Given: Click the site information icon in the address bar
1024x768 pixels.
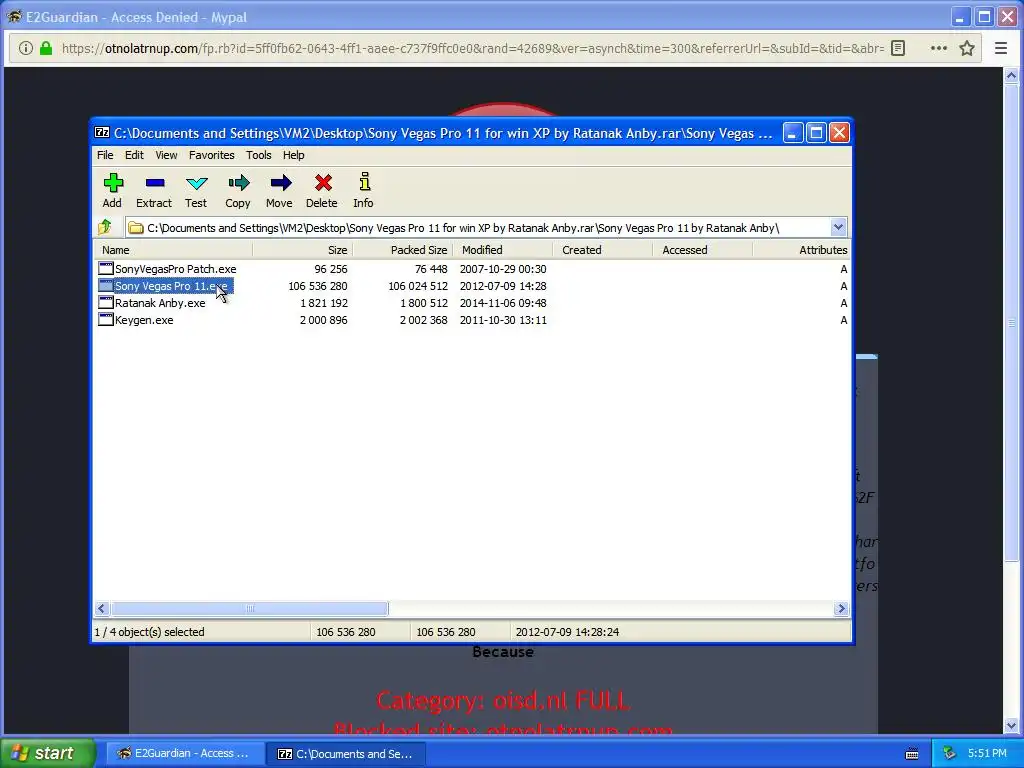Looking at the screenshot, I should [25, 48].
